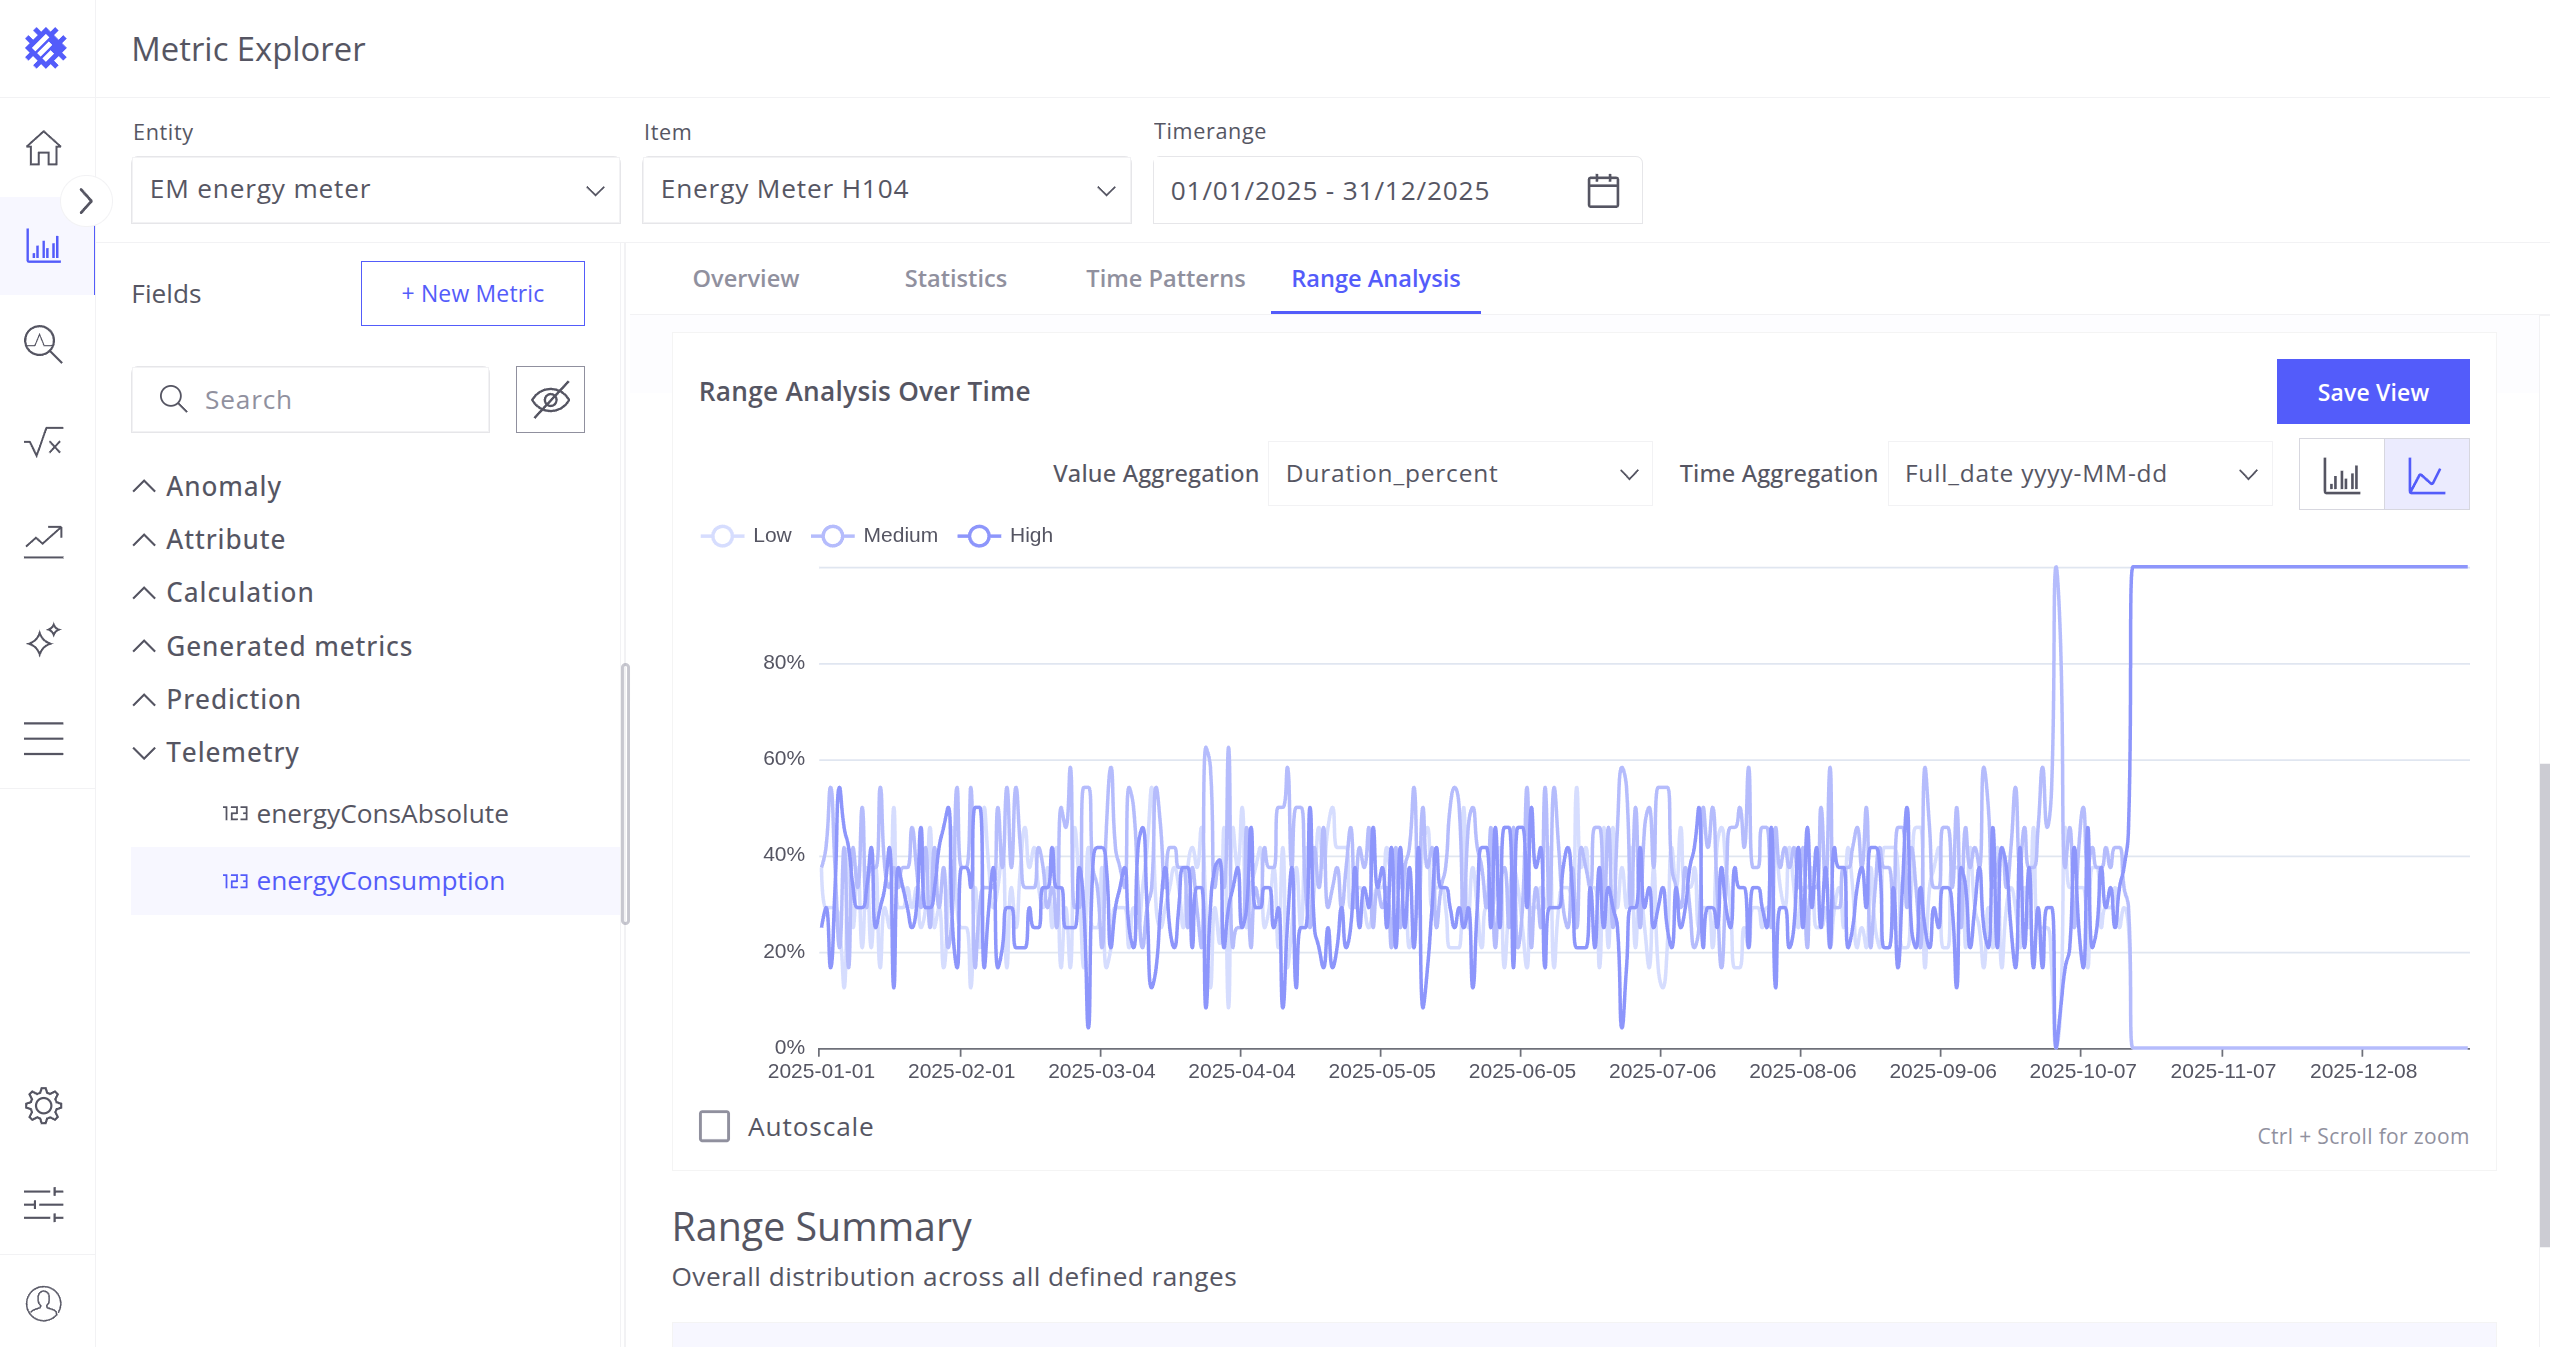Click the sparkle AI sidebar icon

click(43, 639)
